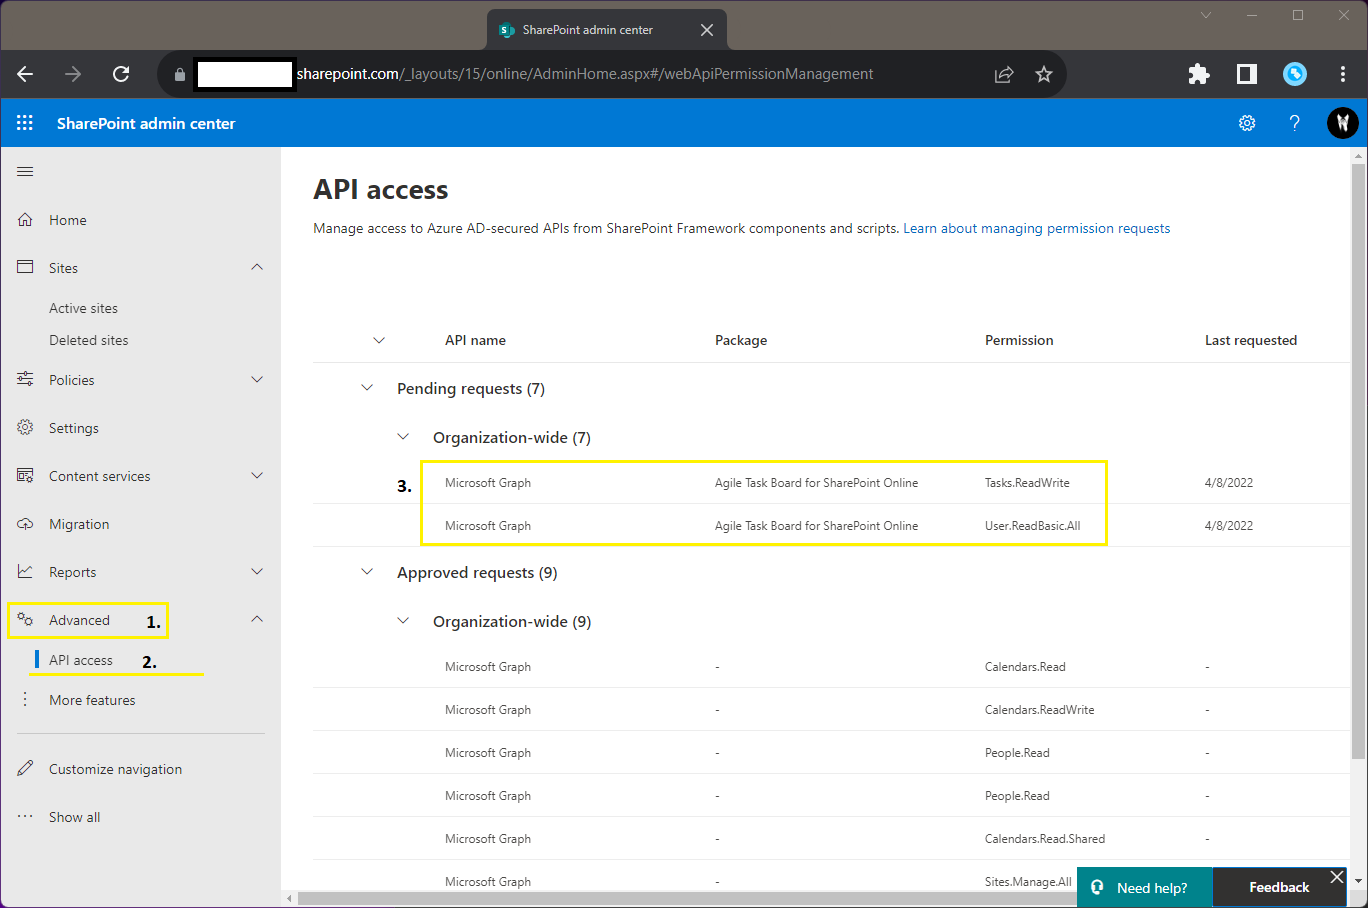Open the browser three-dot menu

[x=1343, y=74]
